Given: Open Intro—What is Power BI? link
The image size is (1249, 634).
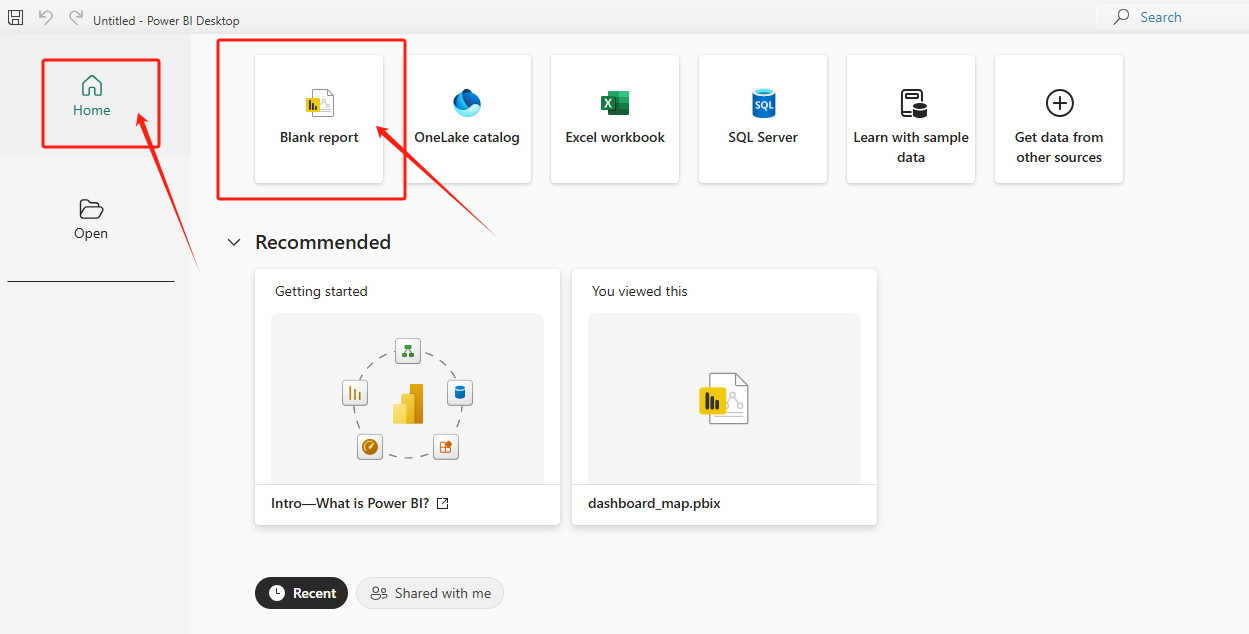Looking at the screenshot, I should point(360,503).
